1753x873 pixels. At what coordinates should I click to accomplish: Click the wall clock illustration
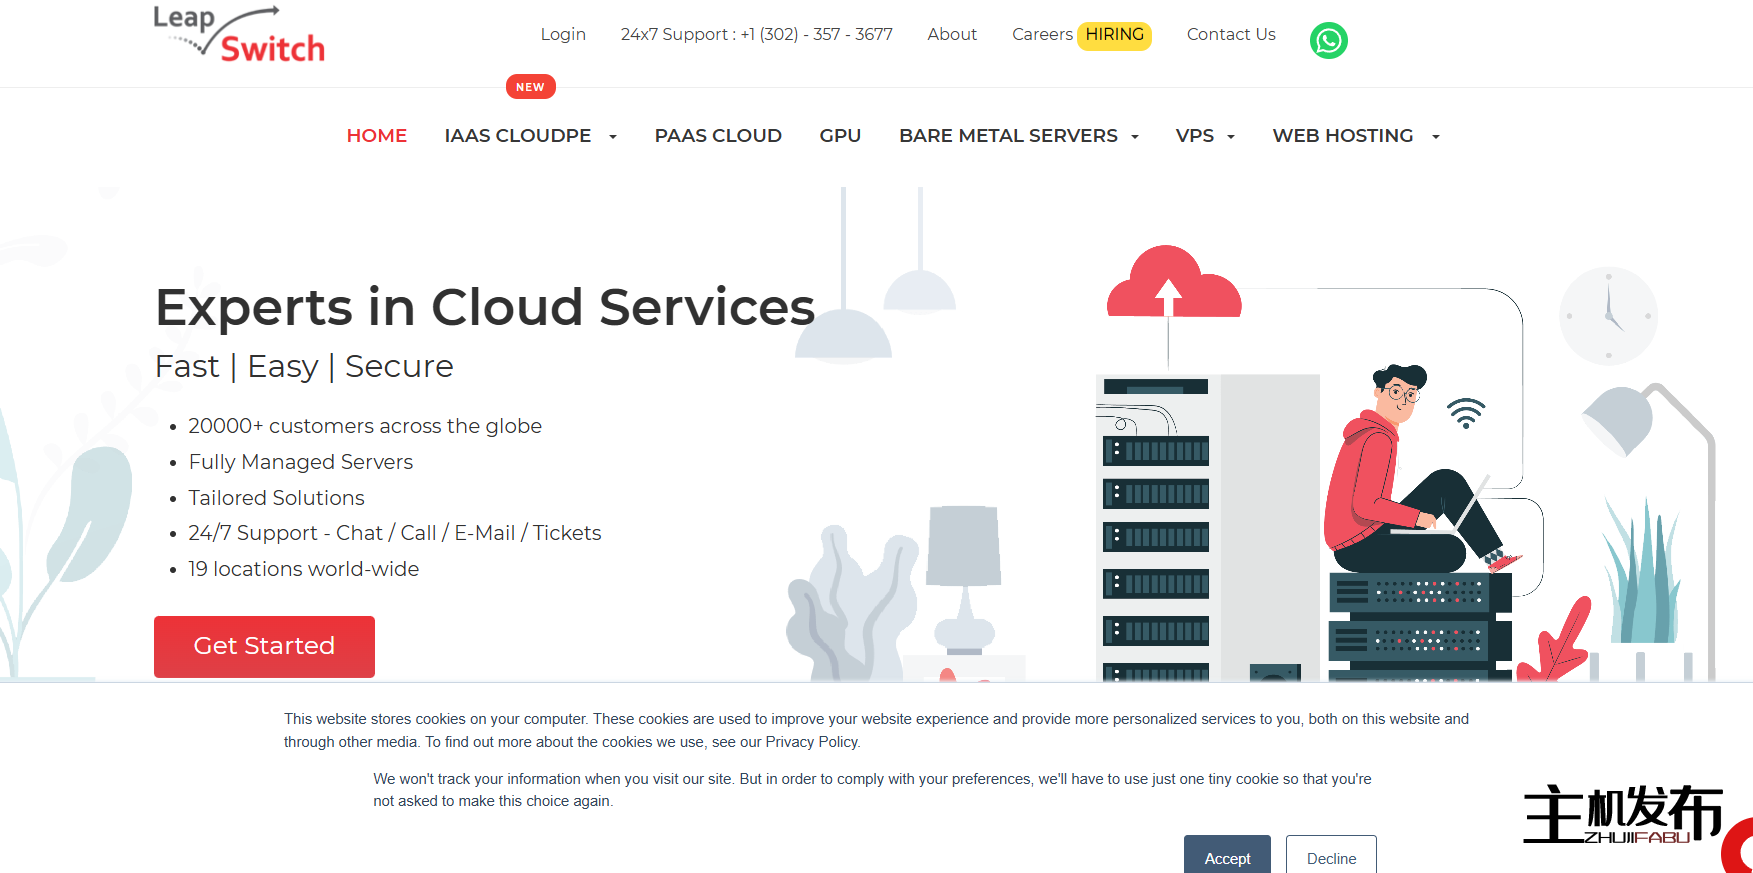pos(1607,316)
